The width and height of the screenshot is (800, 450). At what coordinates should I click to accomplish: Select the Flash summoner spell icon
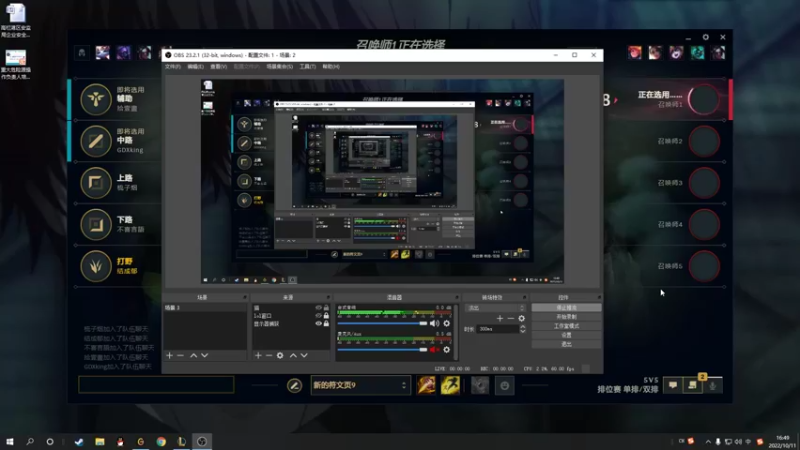[x=450, y=385]
